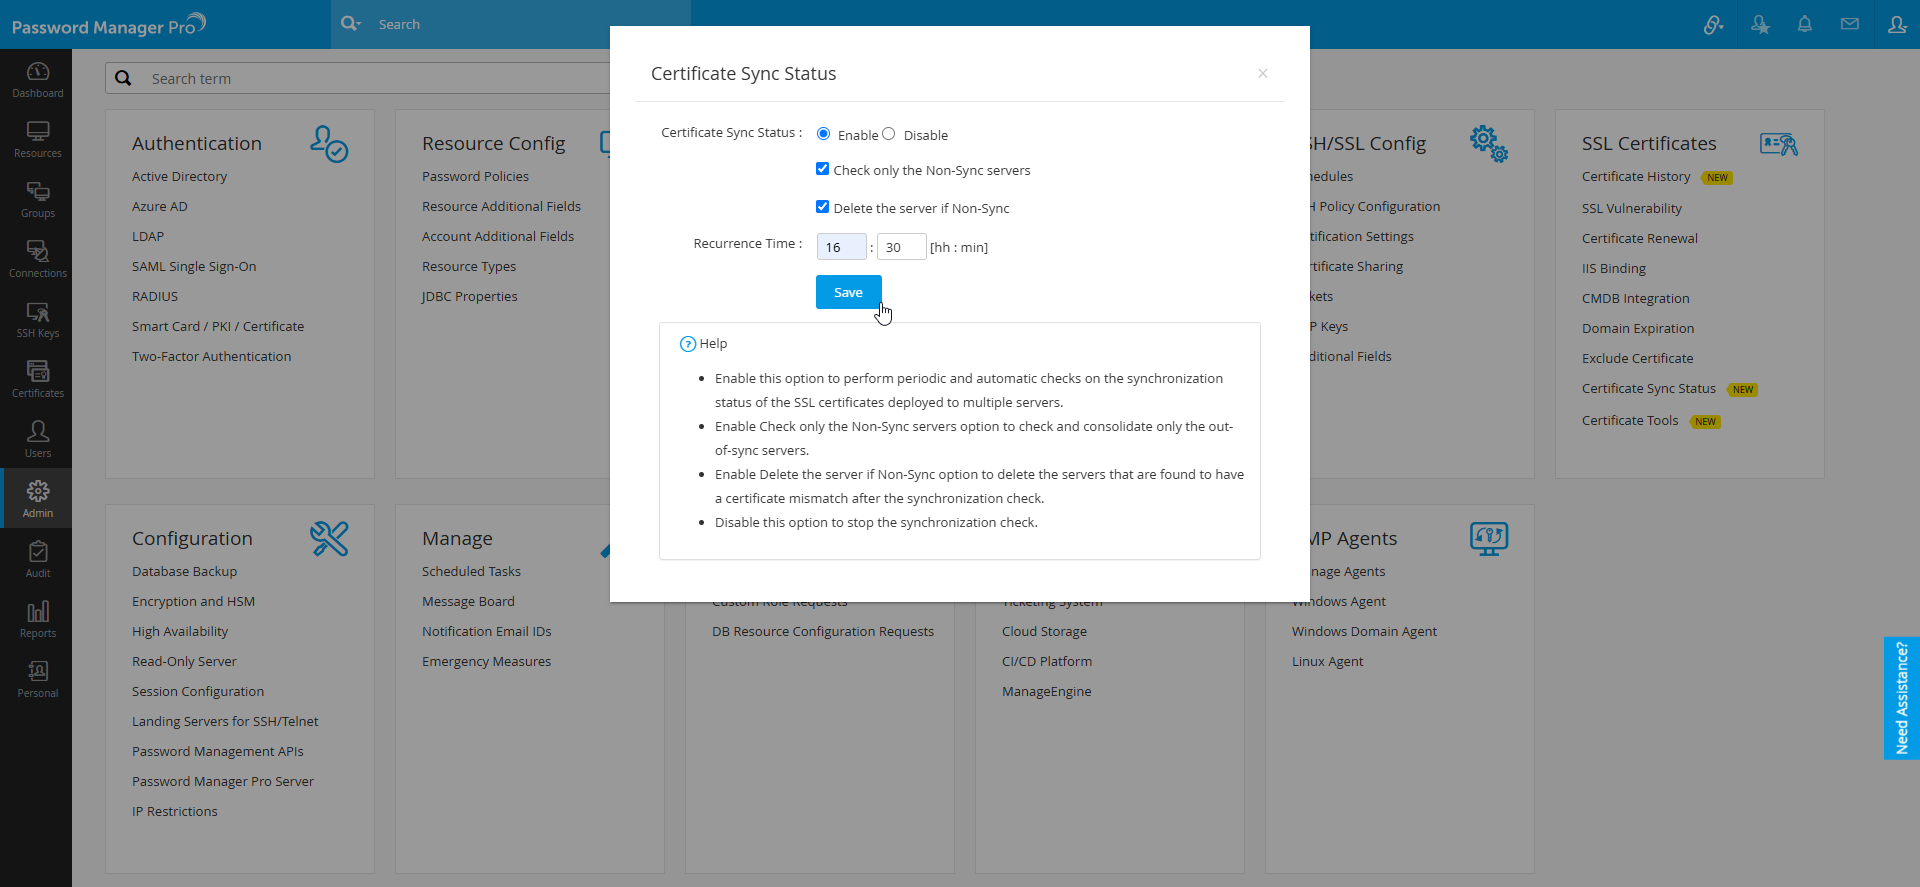This screenshot has height=887, width=1920.
Task: Open High Availability link
Action: (180, 631)
